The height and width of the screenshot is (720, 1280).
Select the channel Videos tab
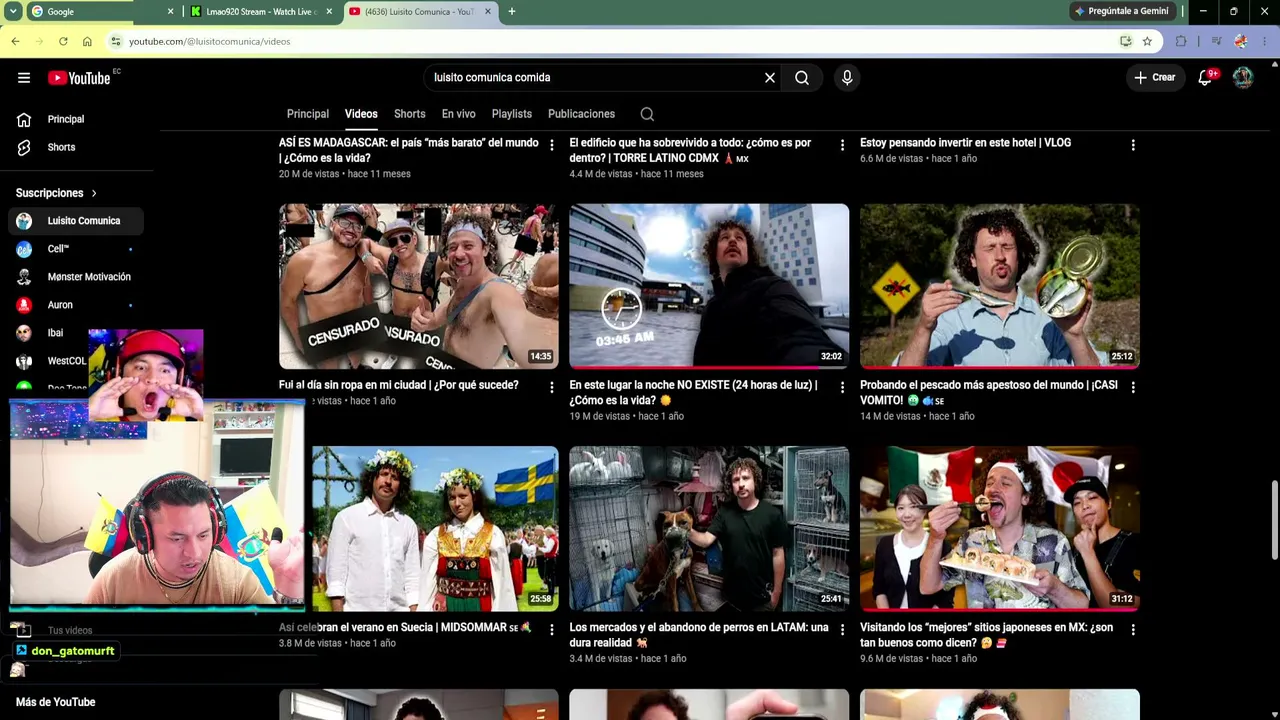(361, 114)
